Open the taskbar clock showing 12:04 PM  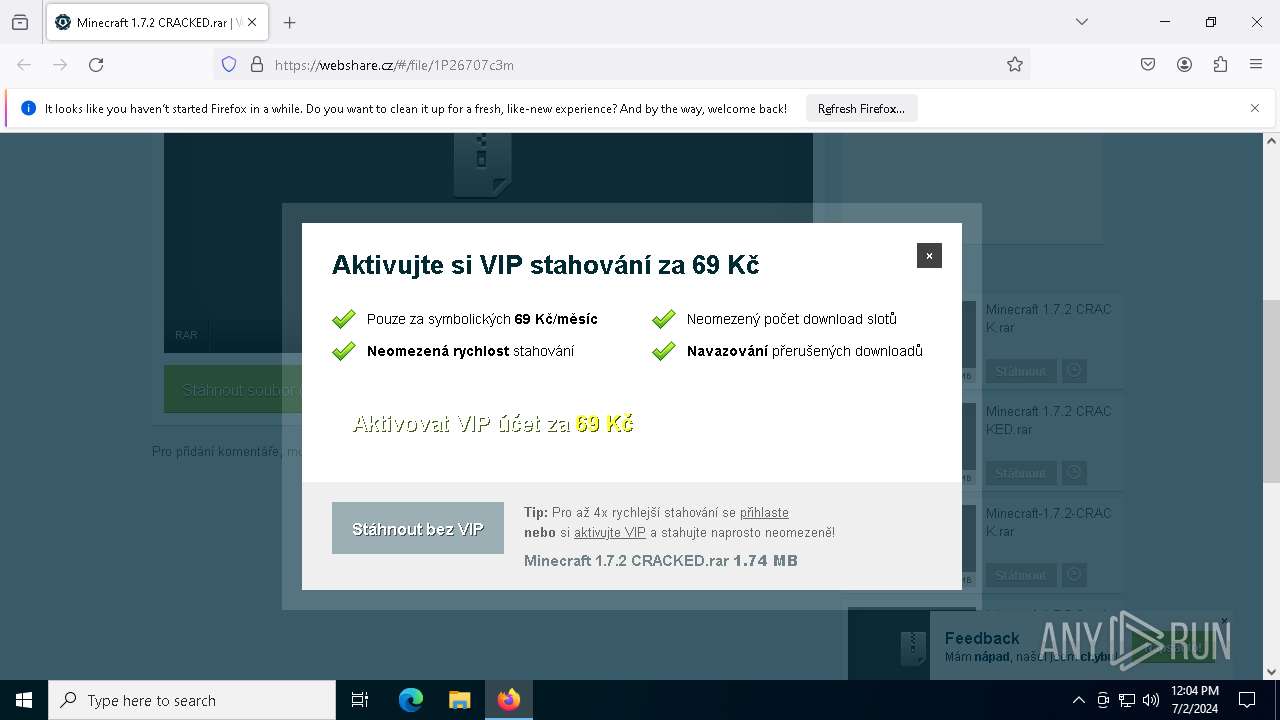click(1194, 700)
